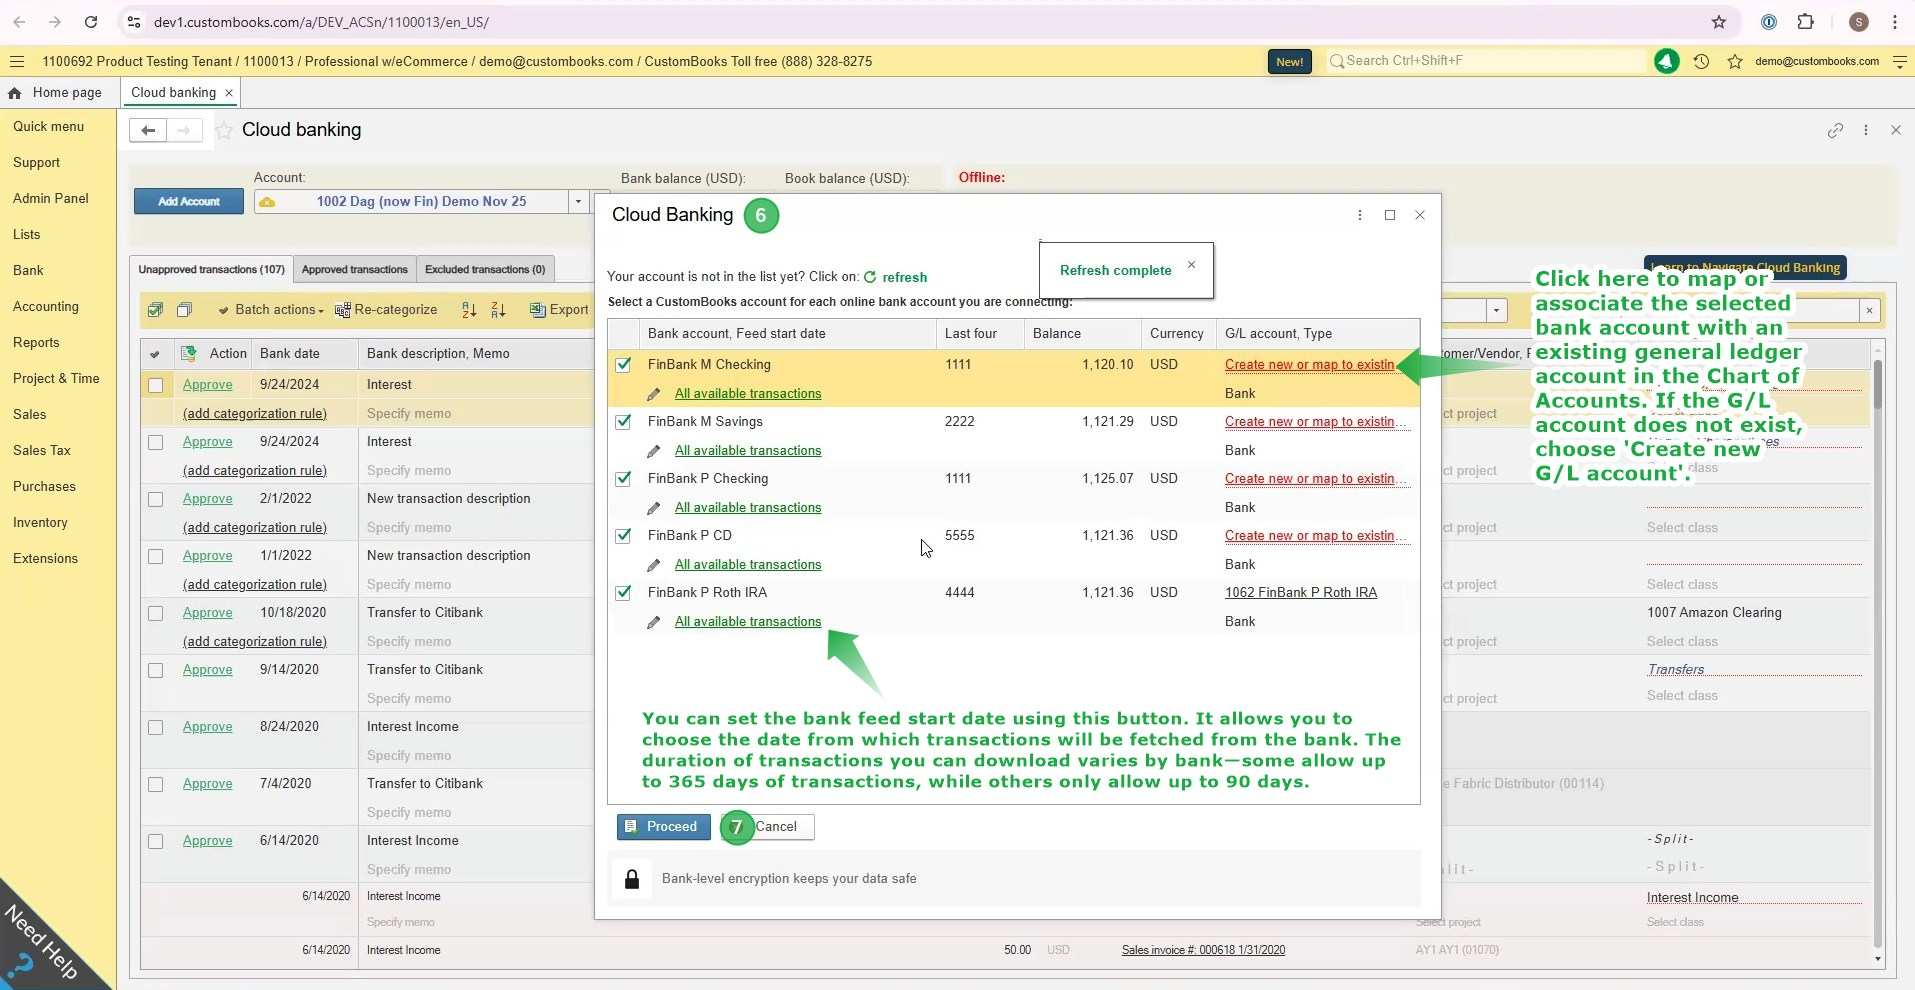The width and height of the screenshot is (1915, 990).
Task: Click the refresh icon beside the refresh link
Action: click(870, 278)
